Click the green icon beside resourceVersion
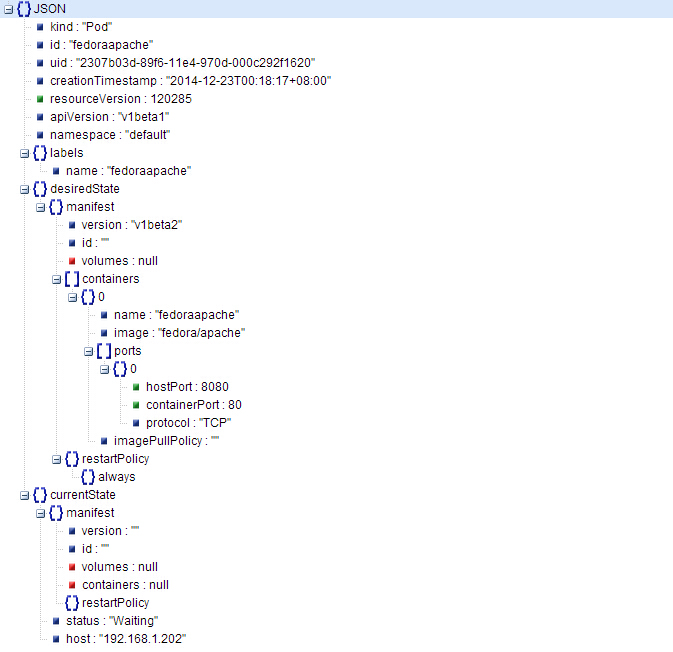The height and width of the screenshot is (652, 673). point(41,99)
